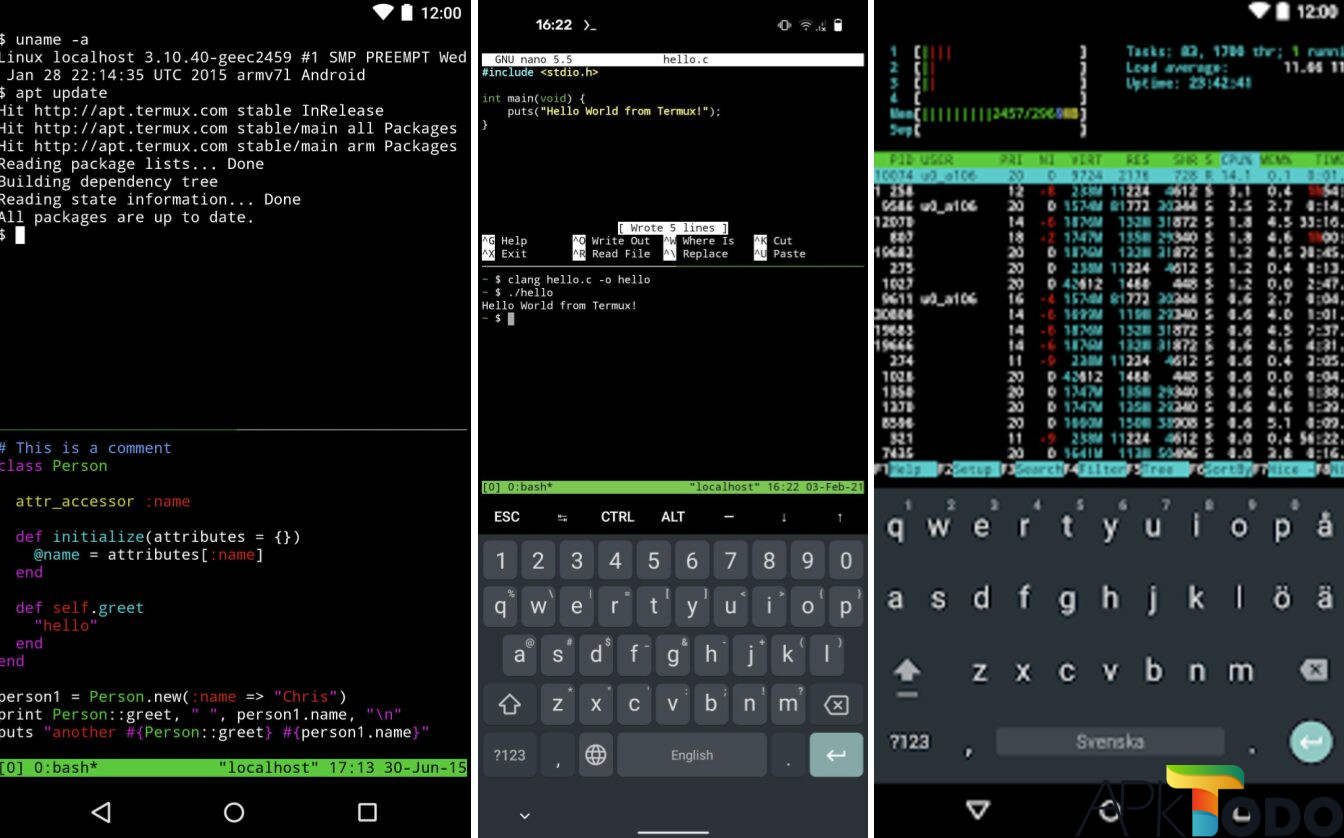Tap the terminal prompt icon in the 16:22 status bar
1344x838 pixels.
590,25
